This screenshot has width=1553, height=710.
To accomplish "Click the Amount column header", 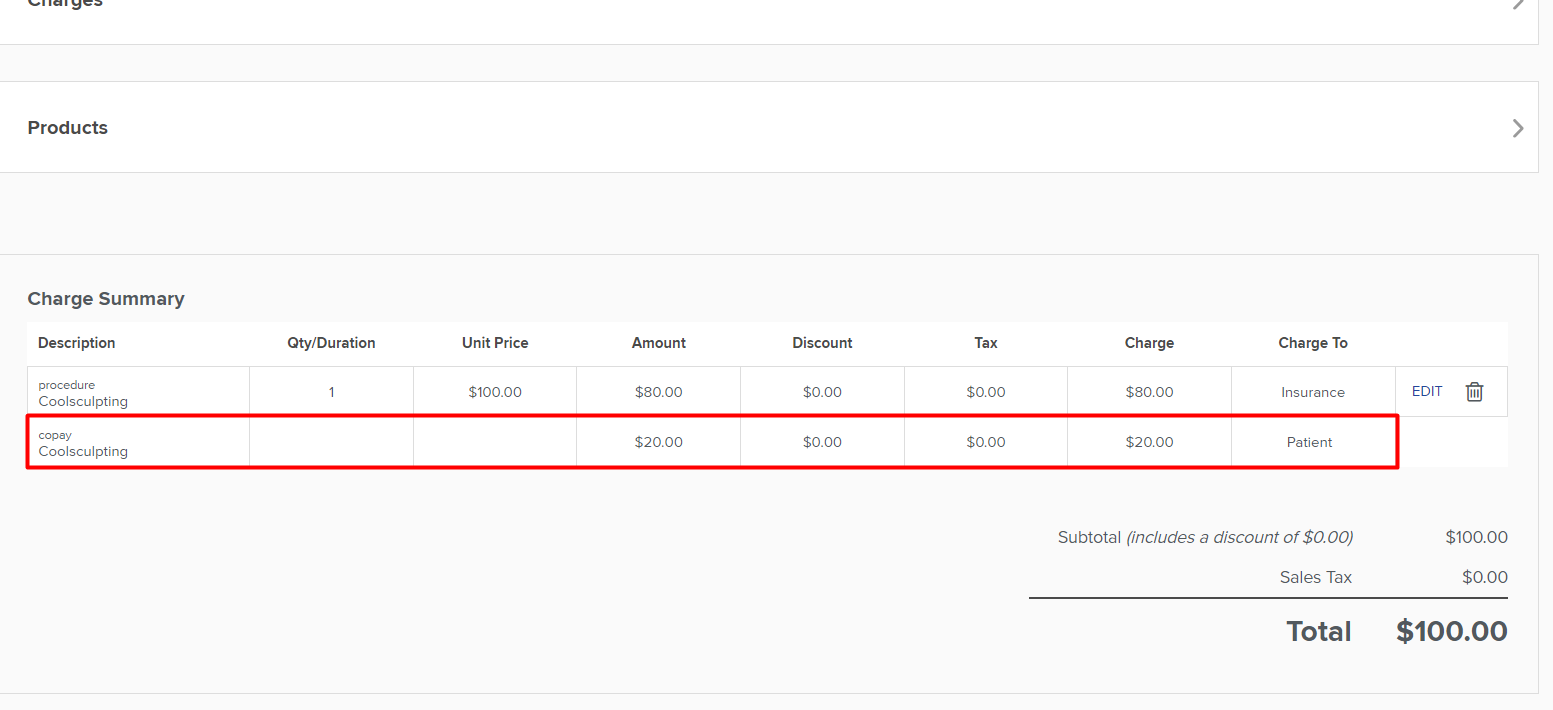I will pyautogui.click(x=659, y=343).
